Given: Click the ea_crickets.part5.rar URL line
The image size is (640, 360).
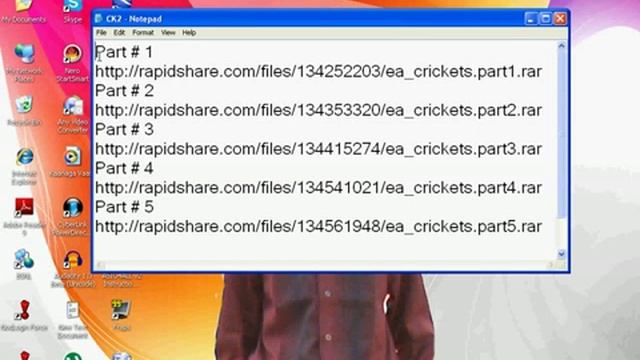Looking at the screenshot, I should 318,227.
